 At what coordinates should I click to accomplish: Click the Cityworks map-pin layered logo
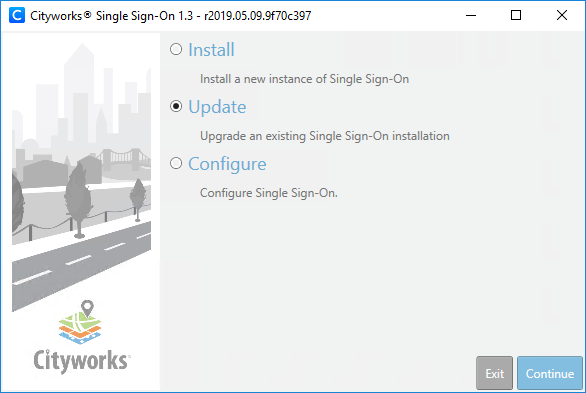(80, 322)
